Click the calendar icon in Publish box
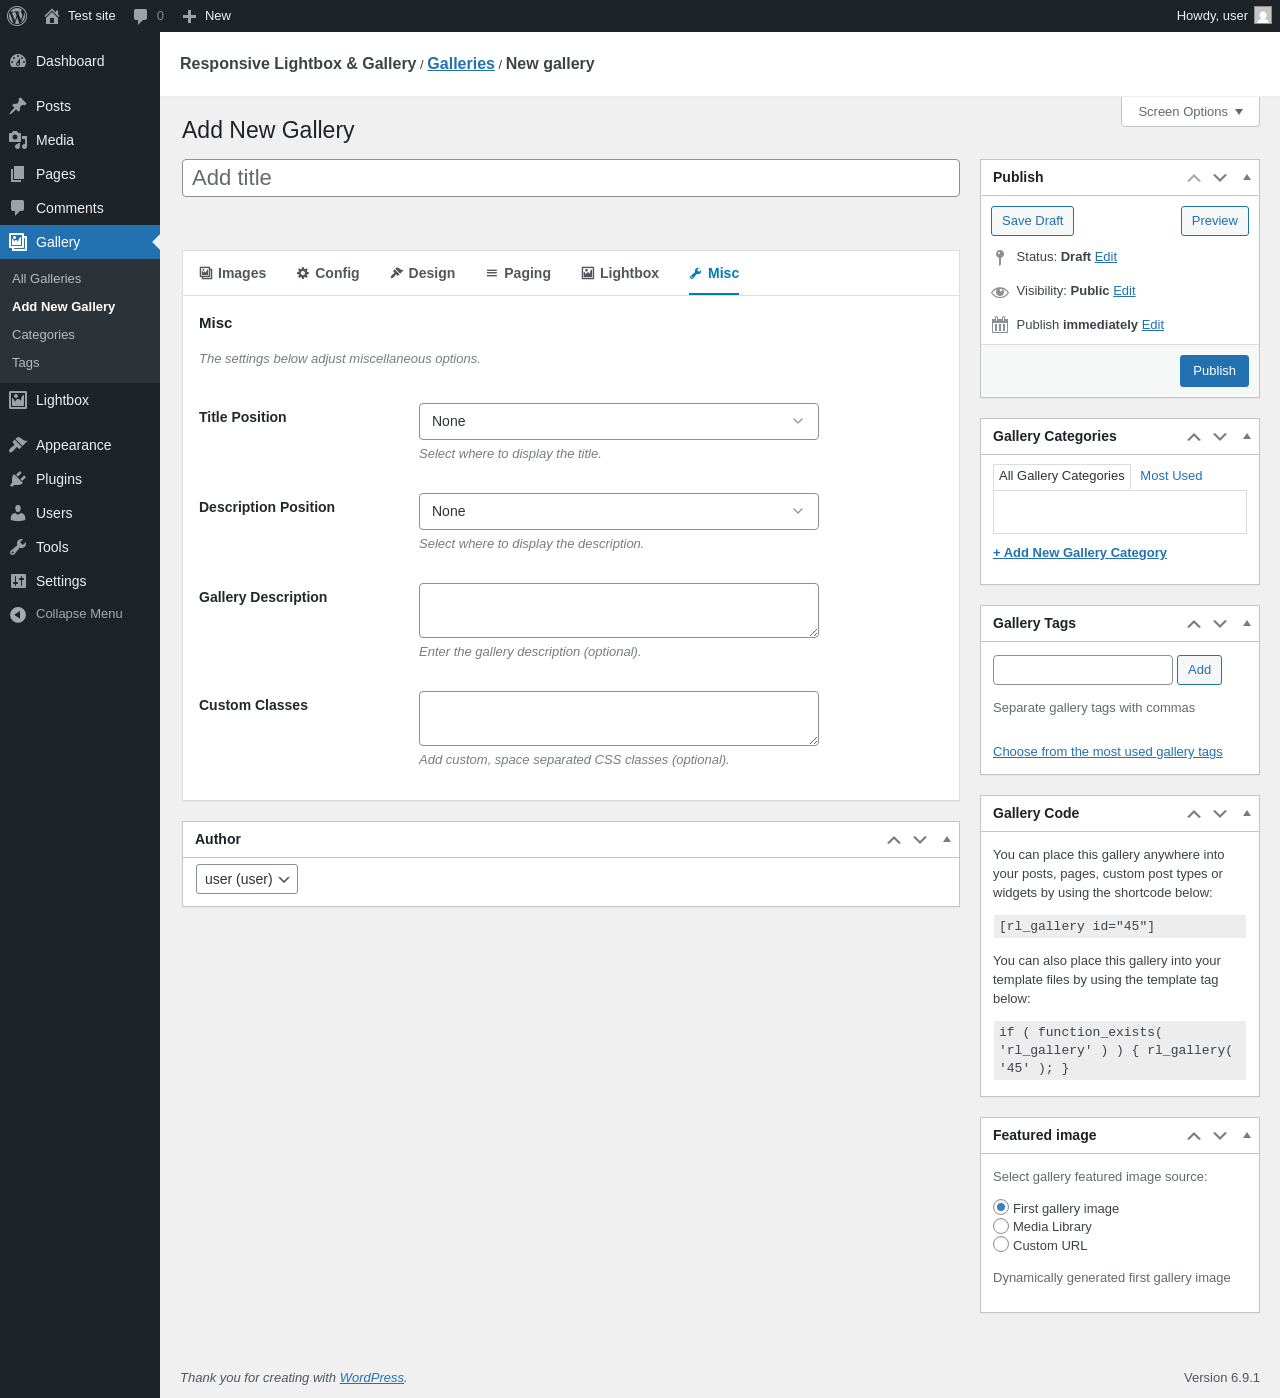 pyautogui.click(x=1000, y=325)
